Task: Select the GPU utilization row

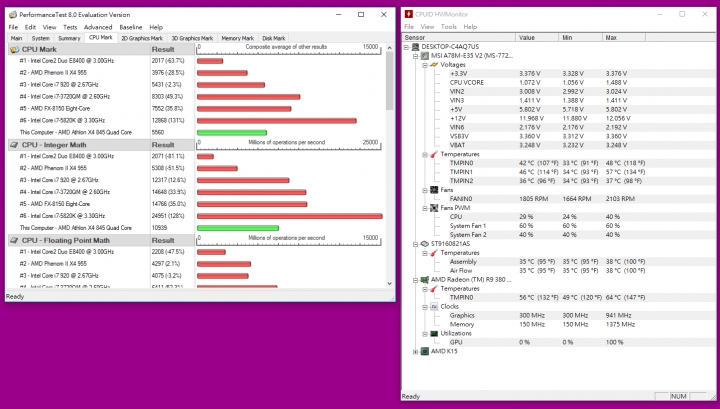Action: point(558,342)
